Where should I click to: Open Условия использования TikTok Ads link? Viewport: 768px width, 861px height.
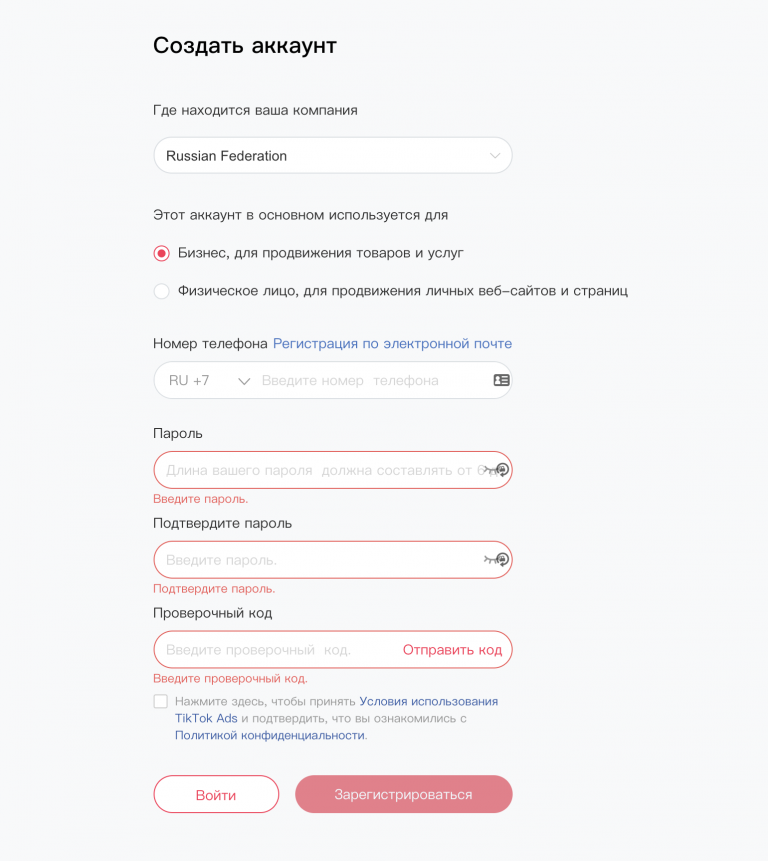428,702
